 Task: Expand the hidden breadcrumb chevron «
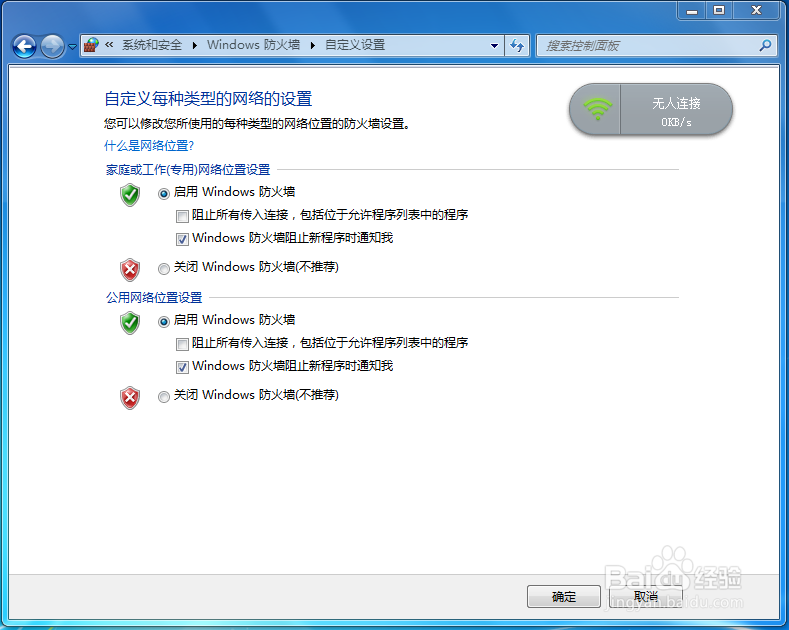coord(109,45)
